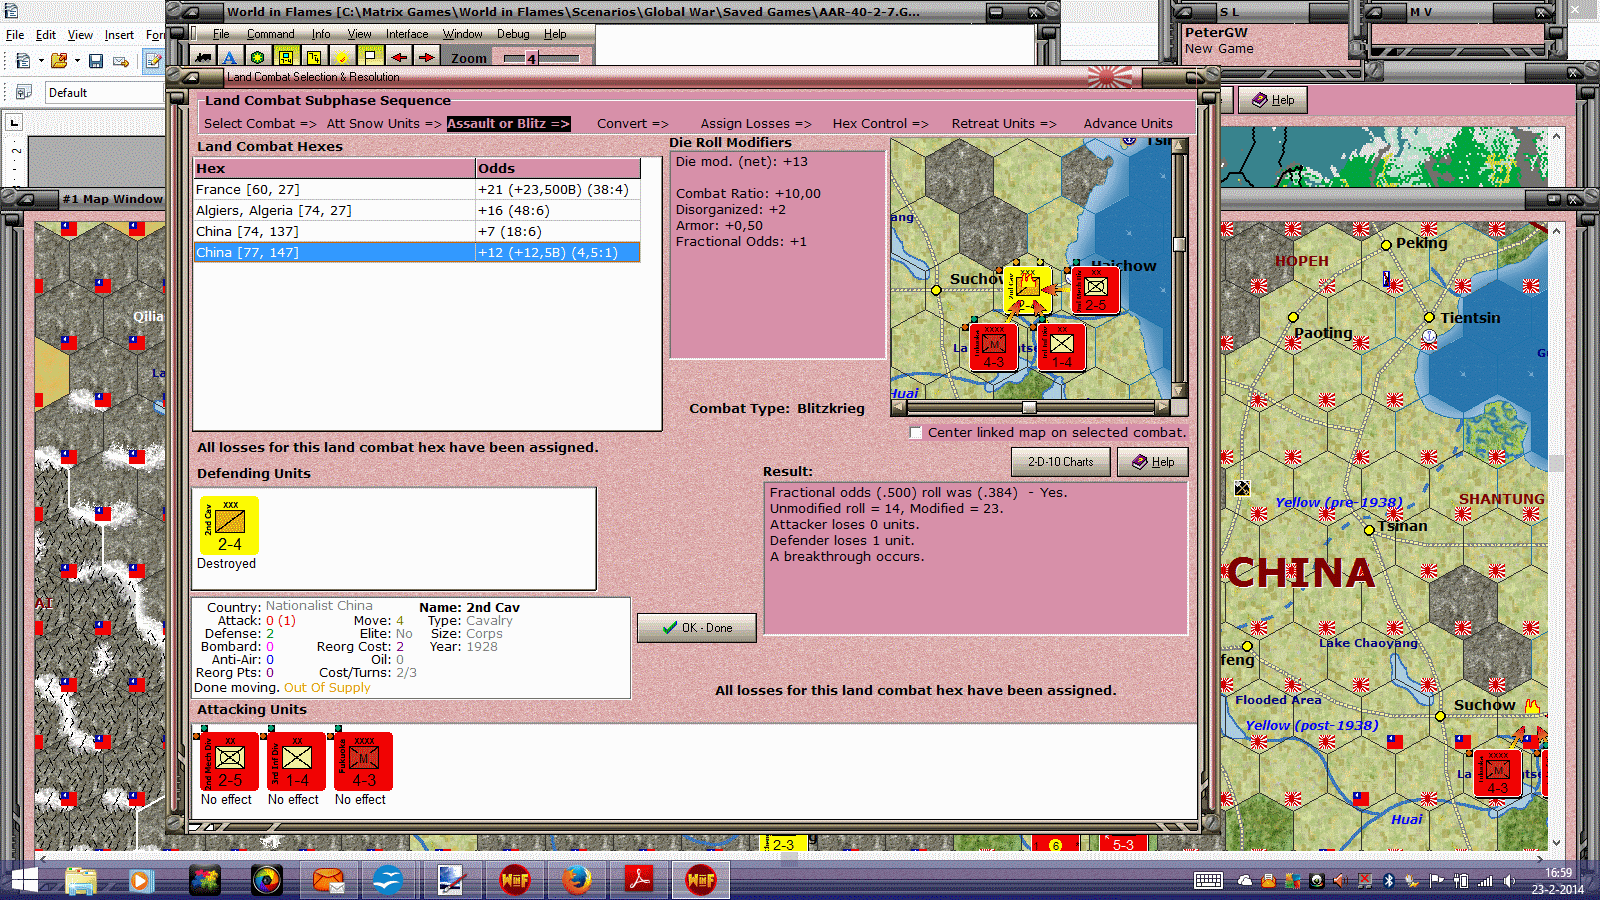The width and height of the screenshot is (1600, 900).
Task: Click the Default style combo box
Action: point(104,93)
